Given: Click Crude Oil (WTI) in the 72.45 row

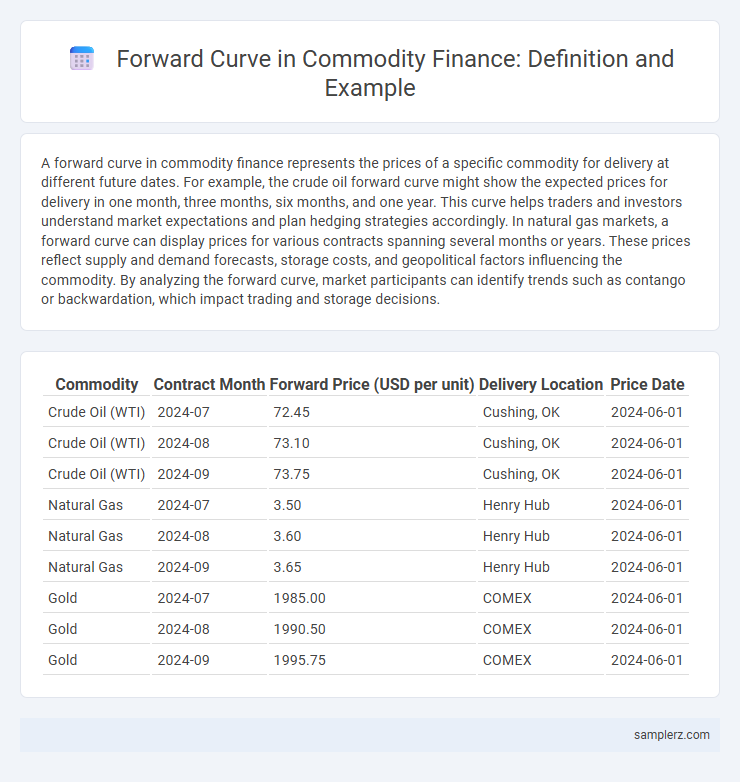Looking at the screenshot, I should click(x=96, y=412).
